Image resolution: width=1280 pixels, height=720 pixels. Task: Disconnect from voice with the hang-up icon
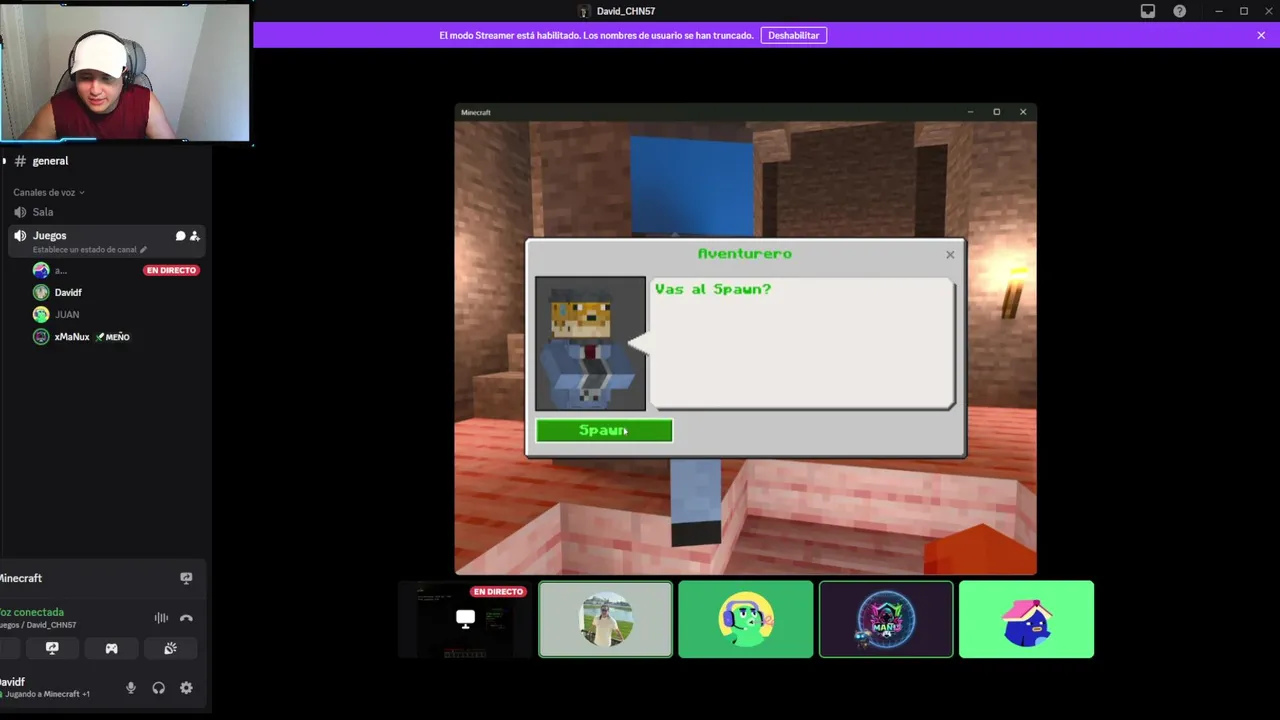click(186, 618)
